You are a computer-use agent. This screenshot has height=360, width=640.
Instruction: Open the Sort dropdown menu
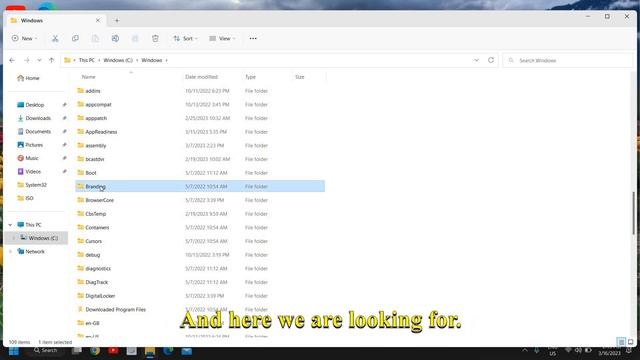[x=185, y=38]
